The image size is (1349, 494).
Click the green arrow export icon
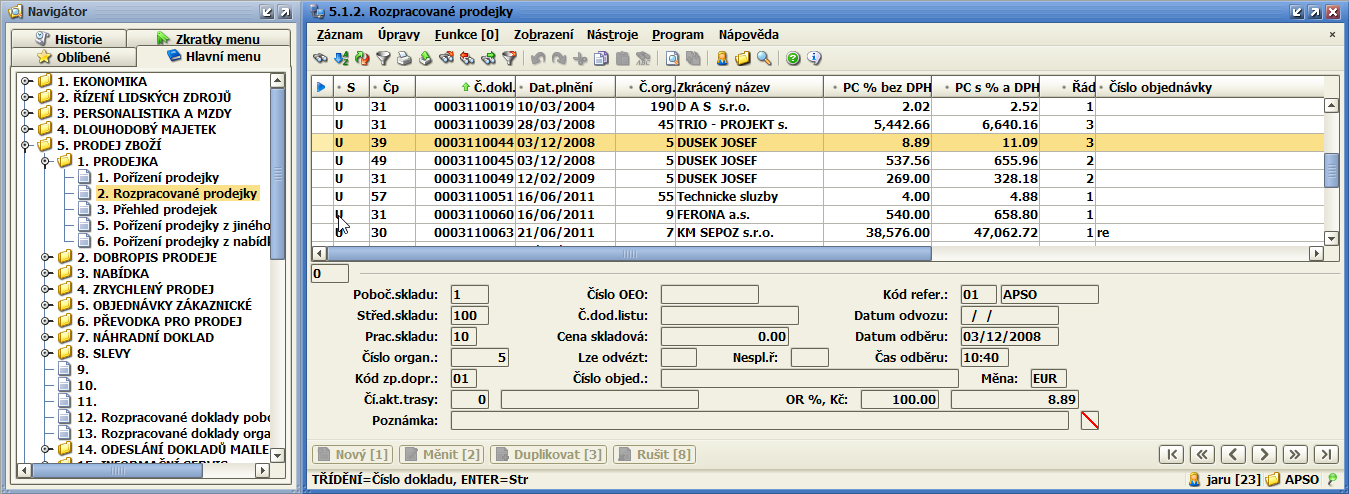(x=425, y=58)
